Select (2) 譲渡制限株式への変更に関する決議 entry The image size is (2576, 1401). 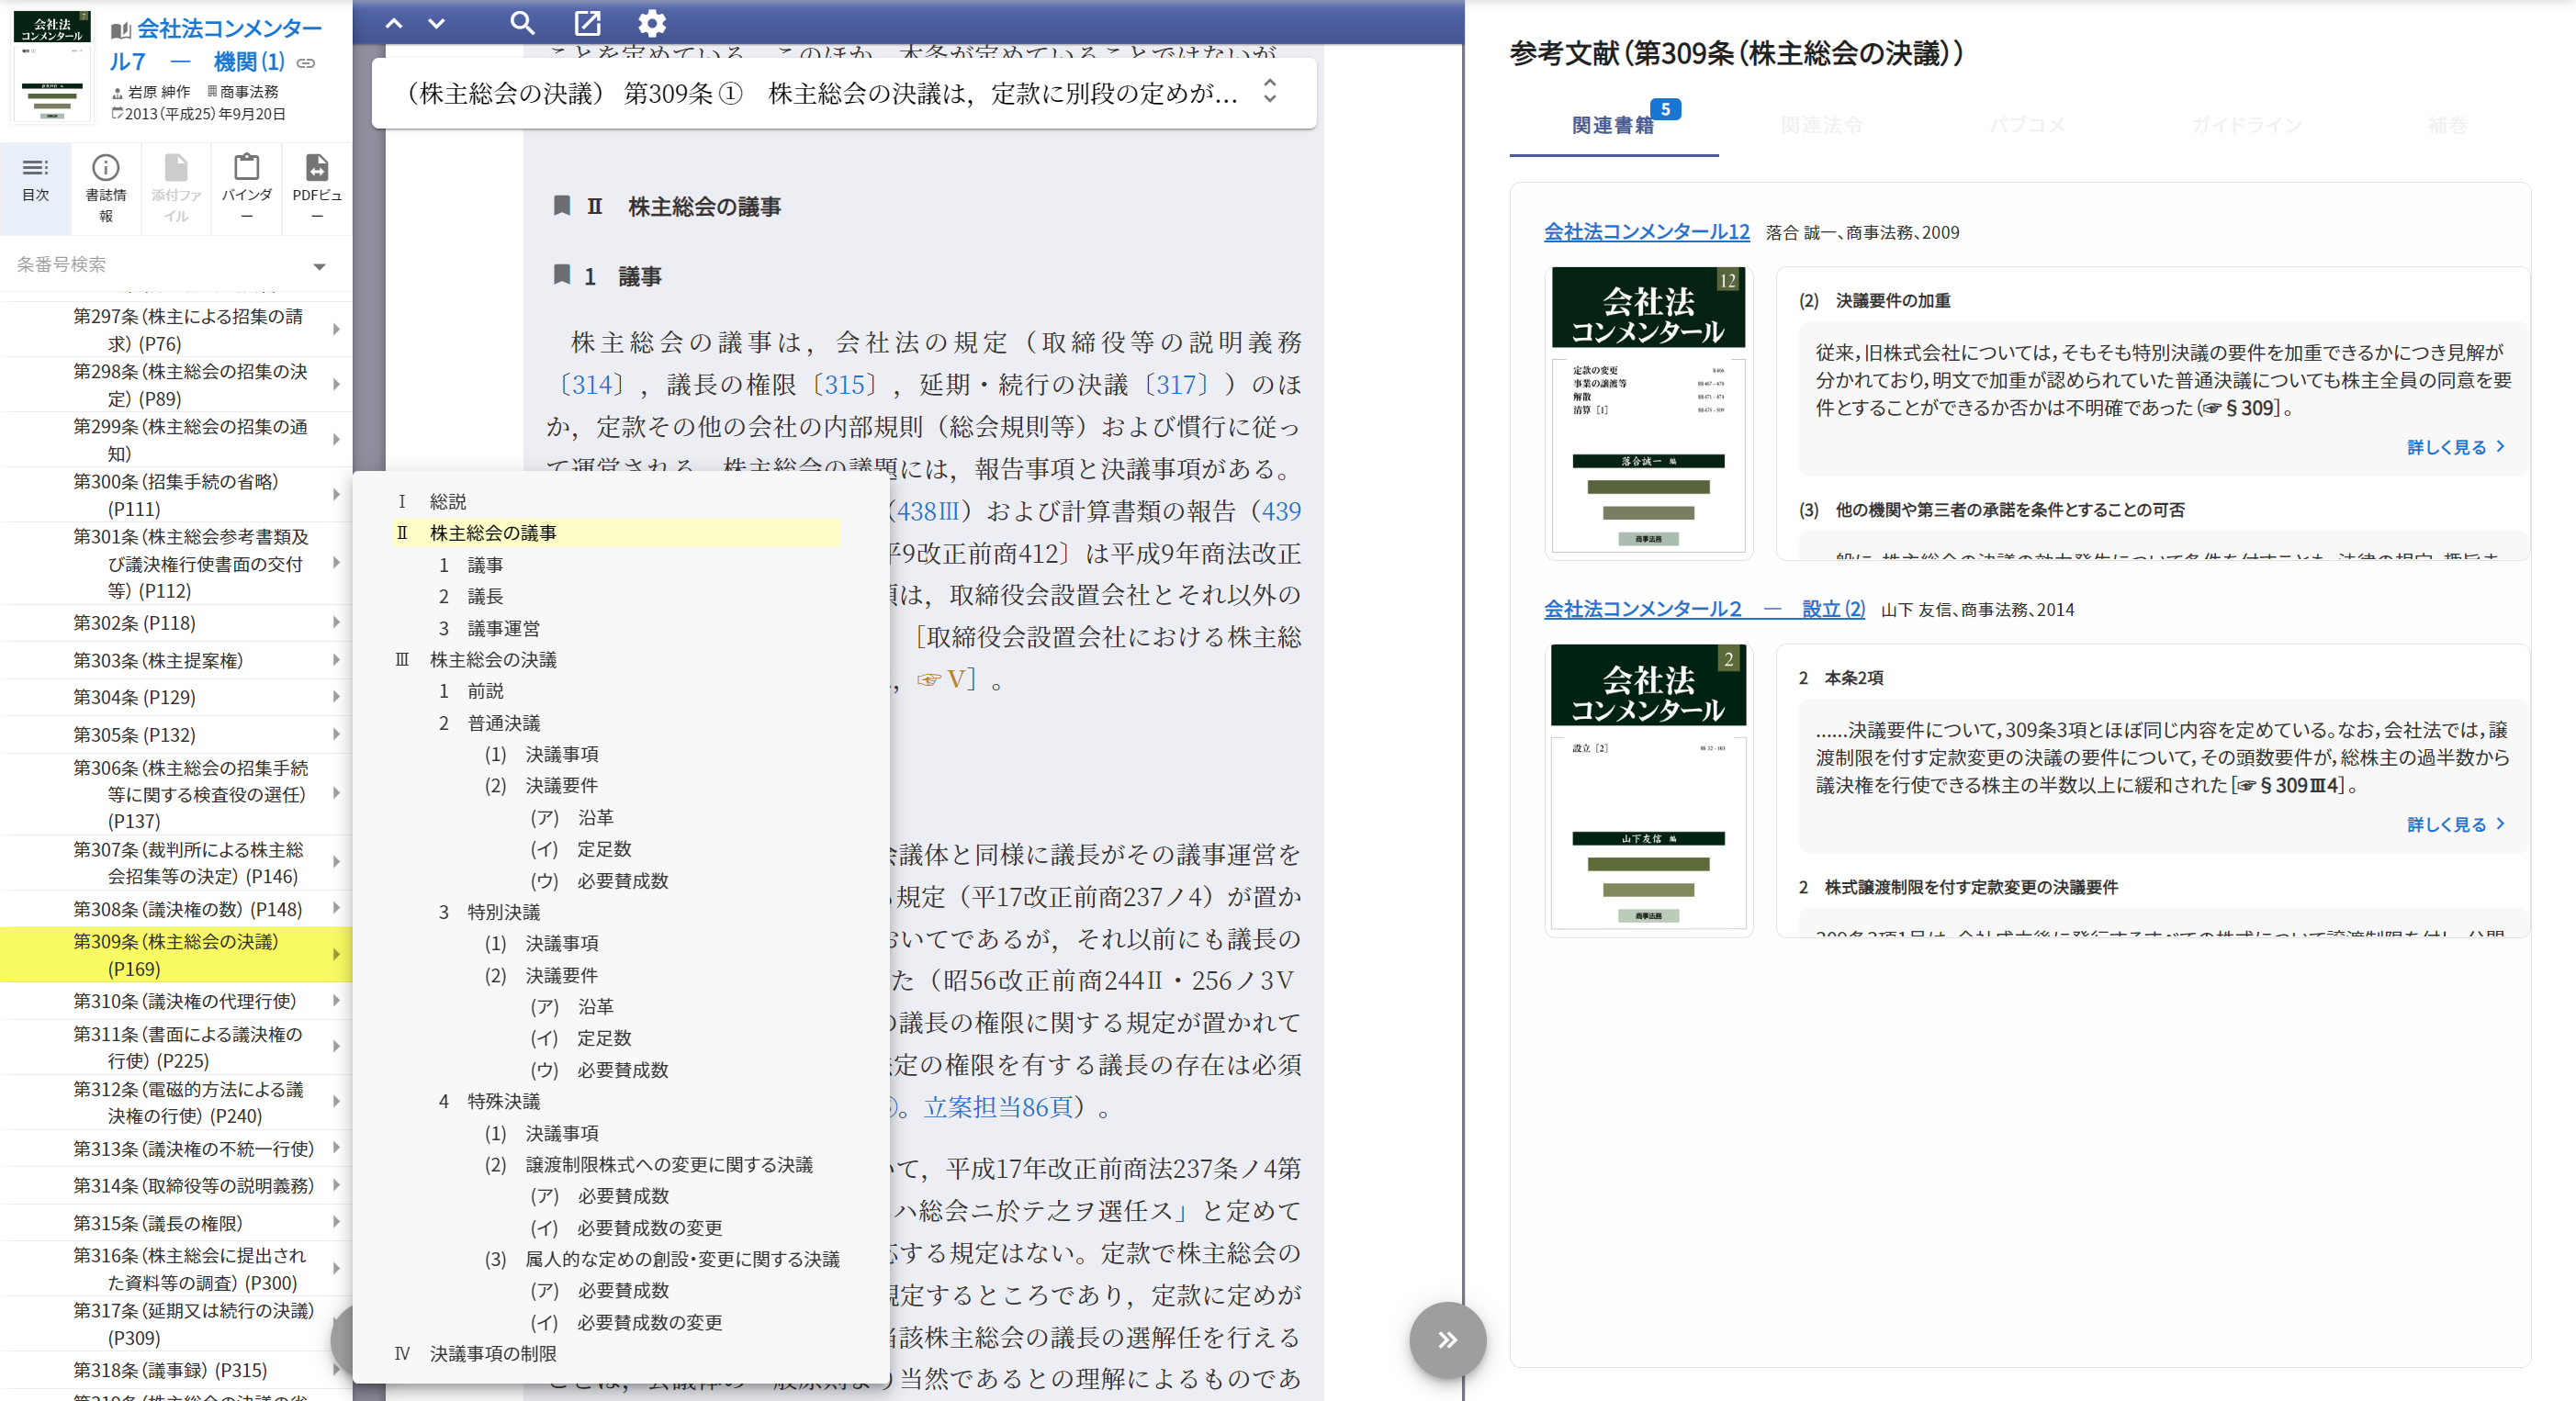pos(649,1165)
